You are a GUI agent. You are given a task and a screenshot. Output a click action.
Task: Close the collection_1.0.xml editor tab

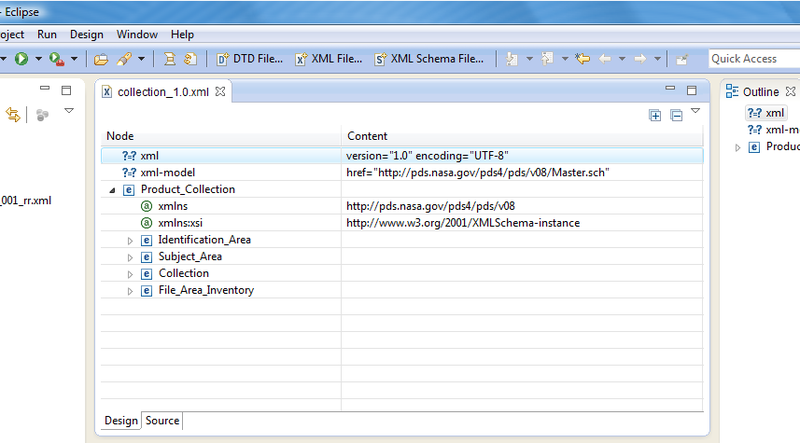[220, 91]
